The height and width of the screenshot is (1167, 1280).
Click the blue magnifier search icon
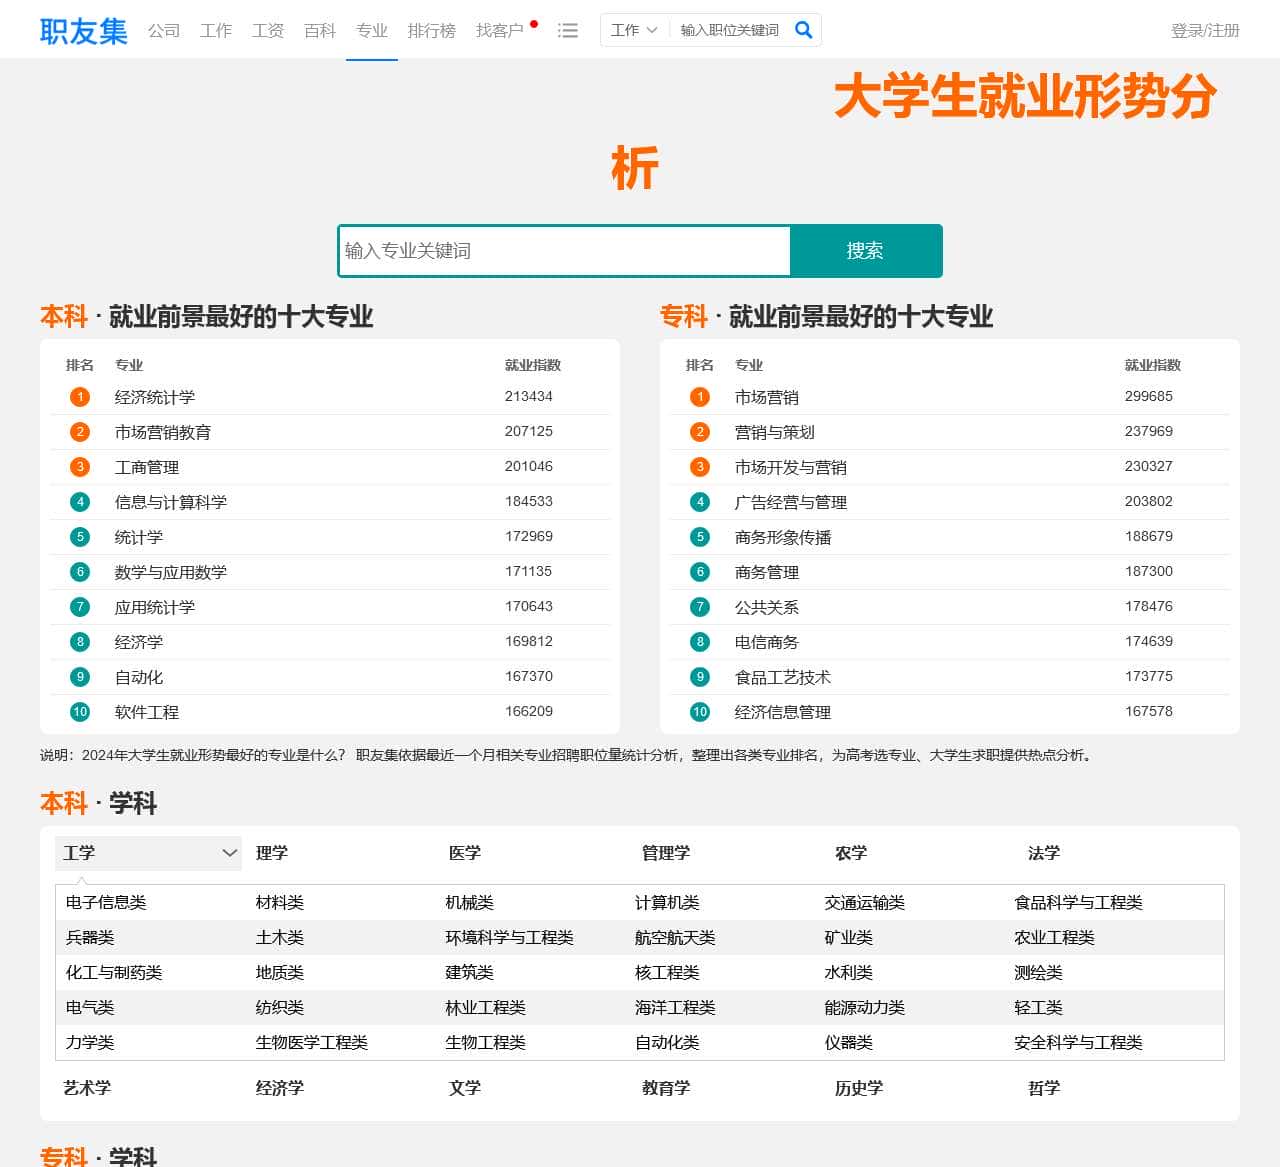(x=803, y=30)
